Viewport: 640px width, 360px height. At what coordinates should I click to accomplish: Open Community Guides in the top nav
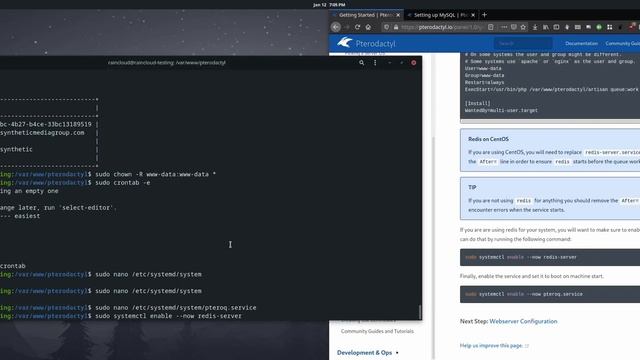(x=622, y=43)
